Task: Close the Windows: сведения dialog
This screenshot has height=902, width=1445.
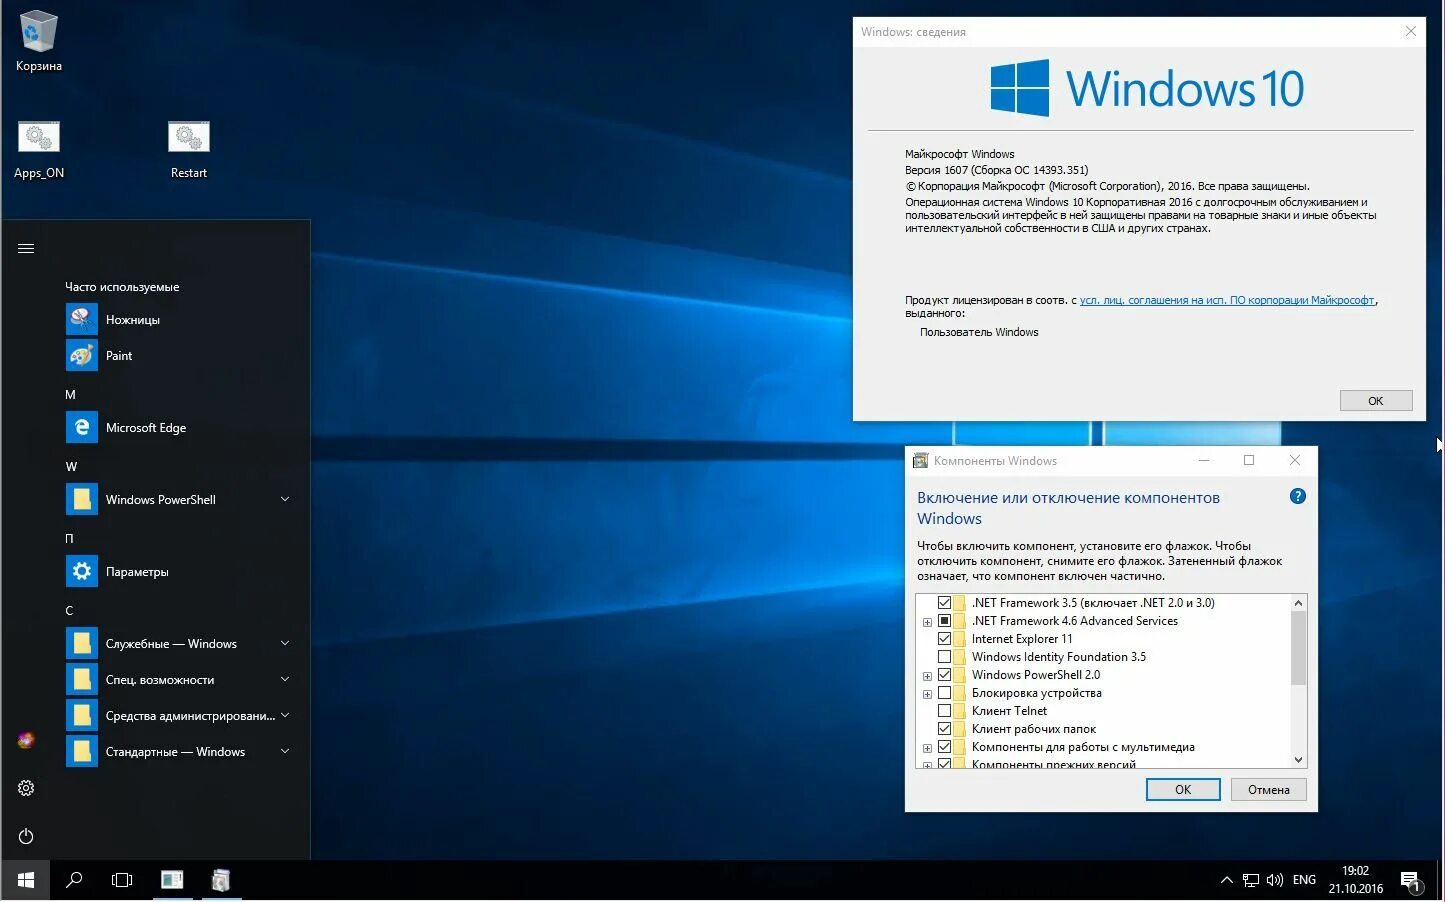Action: 1410,31
